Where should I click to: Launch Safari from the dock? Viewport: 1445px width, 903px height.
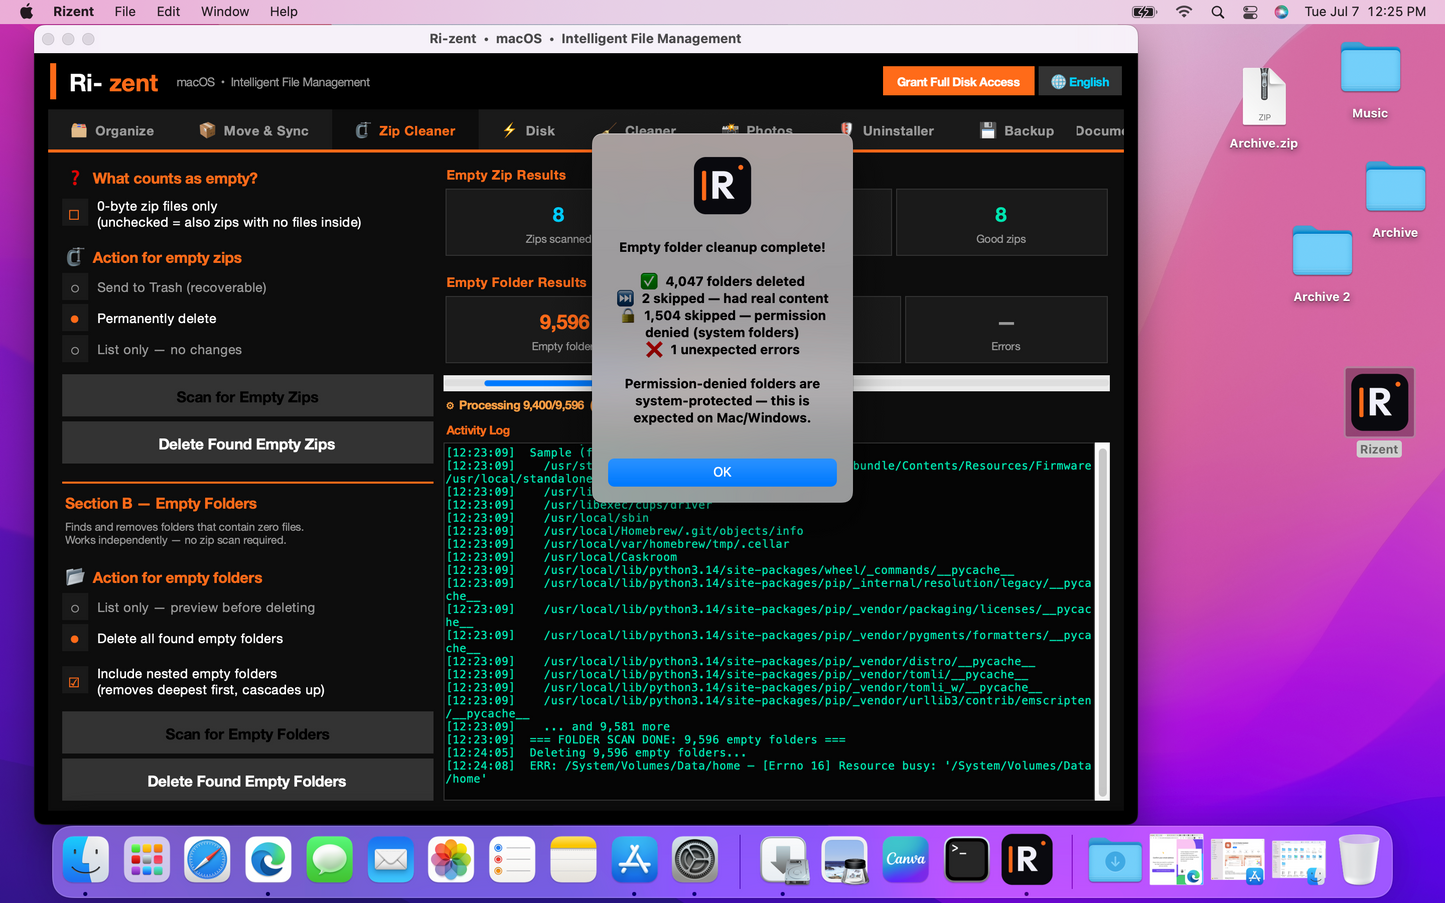click(x=208, y=859)
